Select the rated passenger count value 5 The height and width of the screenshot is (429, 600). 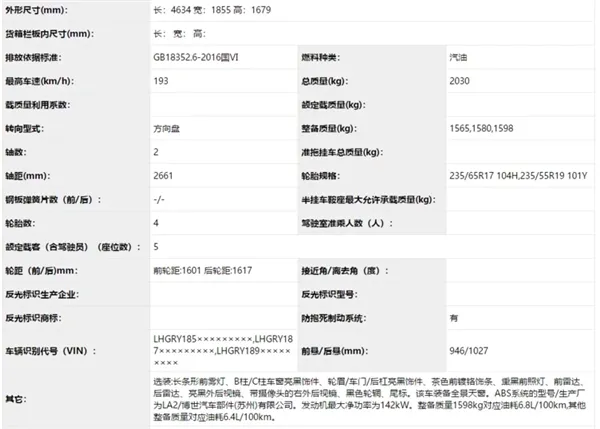[156, 246]
